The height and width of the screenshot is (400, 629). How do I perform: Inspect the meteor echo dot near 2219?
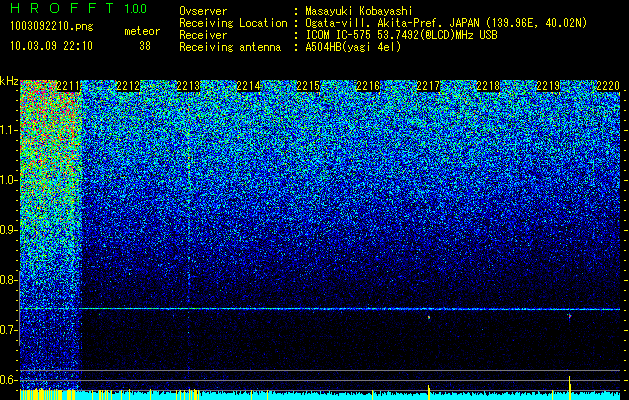tap(569, 316)
